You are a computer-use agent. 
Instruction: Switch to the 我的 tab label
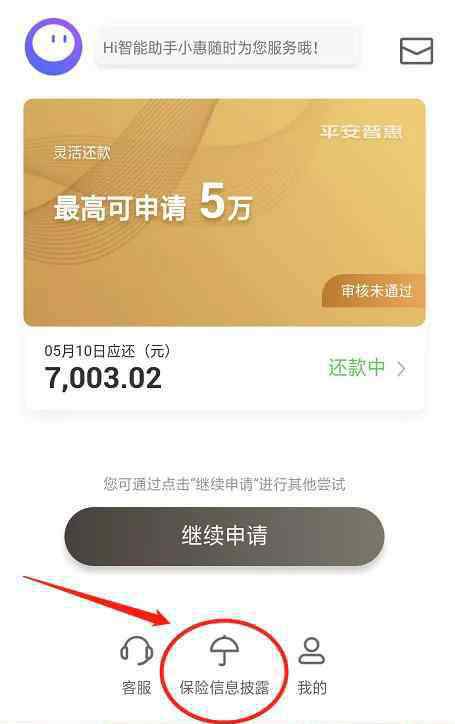pyautogui.click(x=312, y=688)
